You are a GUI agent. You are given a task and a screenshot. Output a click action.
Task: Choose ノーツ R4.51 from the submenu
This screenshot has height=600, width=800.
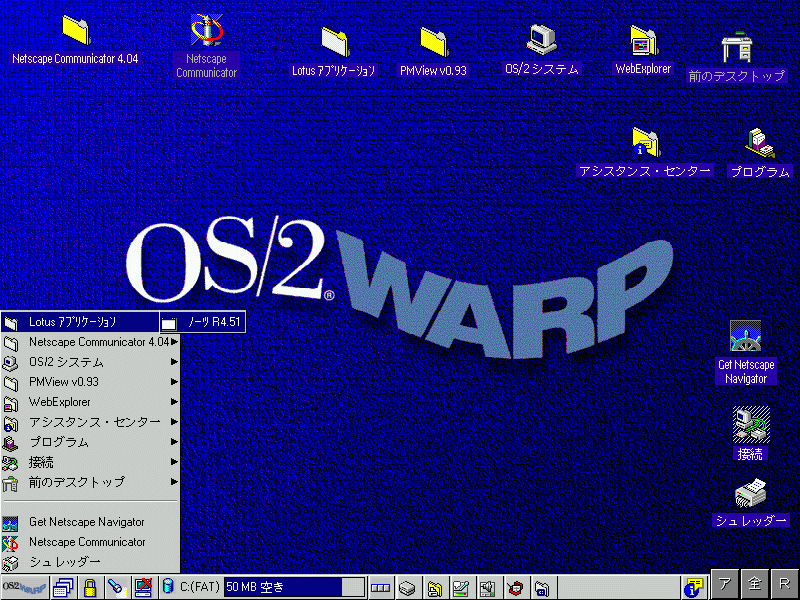[x=203, y=322]
